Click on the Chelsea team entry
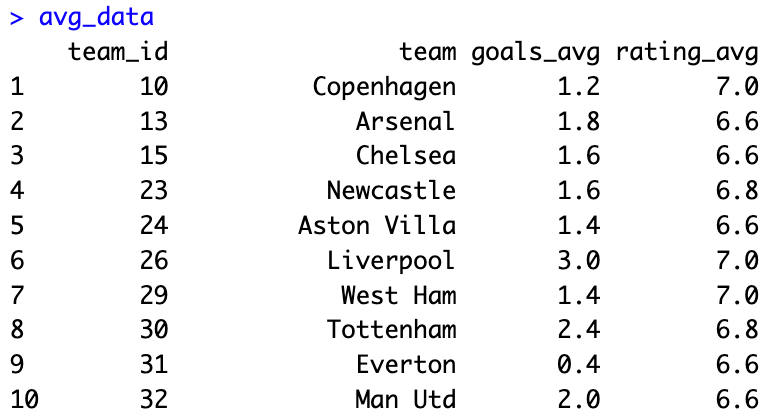Viewport: 772px width, 418px height. [x=405, y=157]
